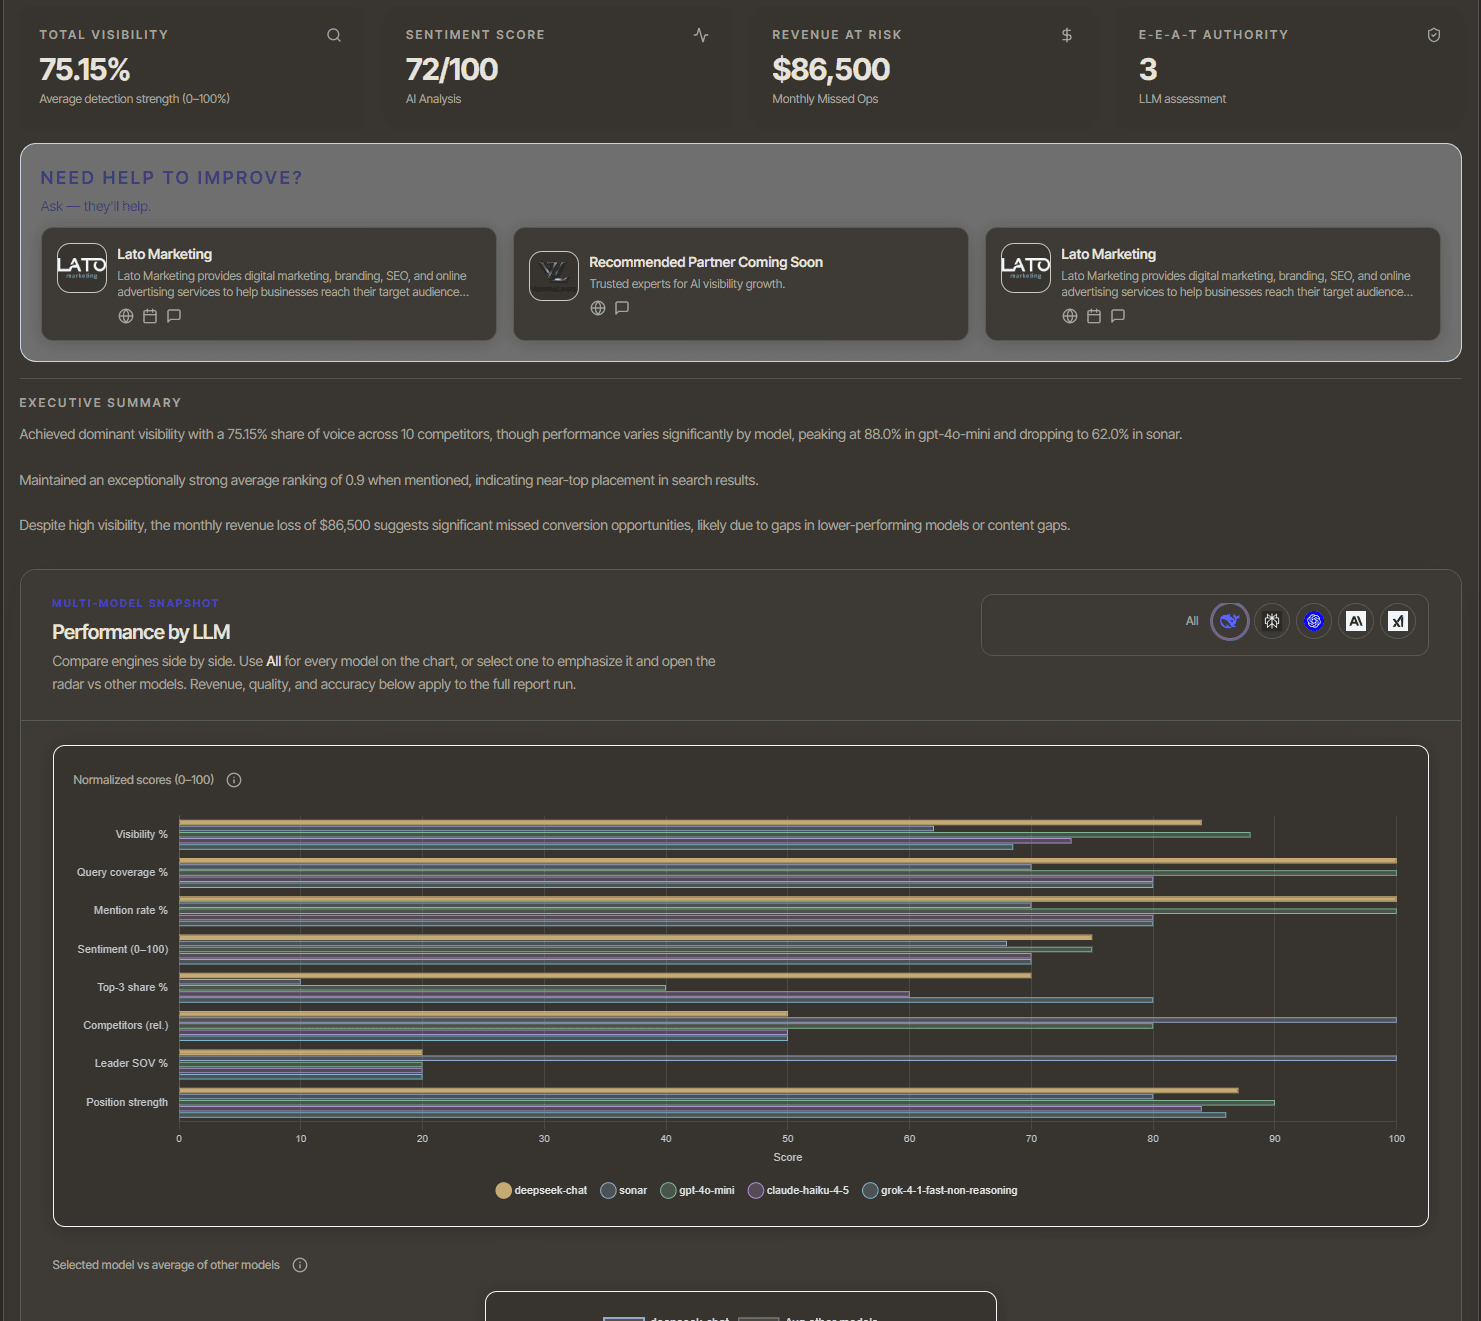Click 'Average detection strength (0–100%)' caption
This screenshot has height=1321, width=1481.
[135, 99]
